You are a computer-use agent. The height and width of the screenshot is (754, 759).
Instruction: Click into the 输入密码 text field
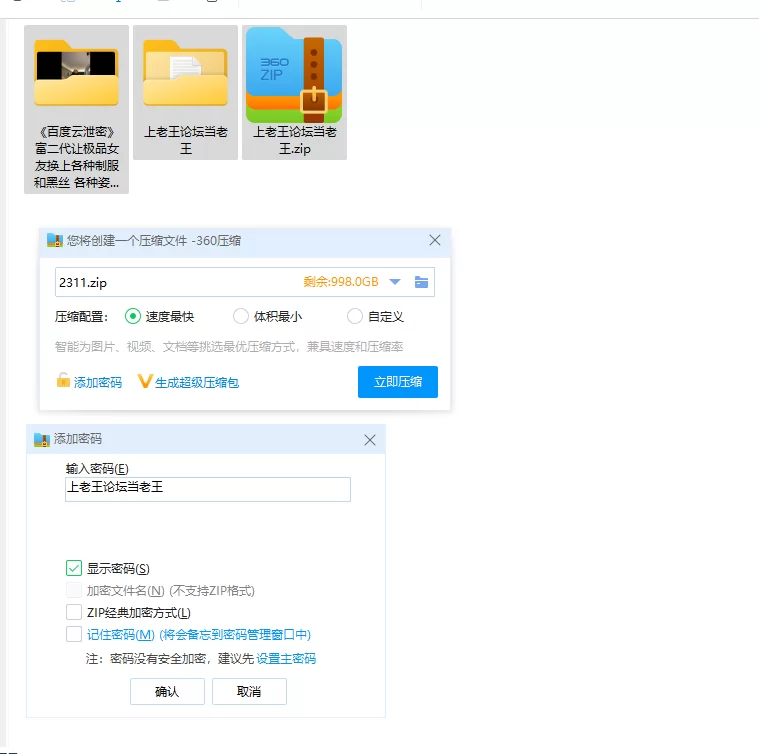click(x=207, y=488)
